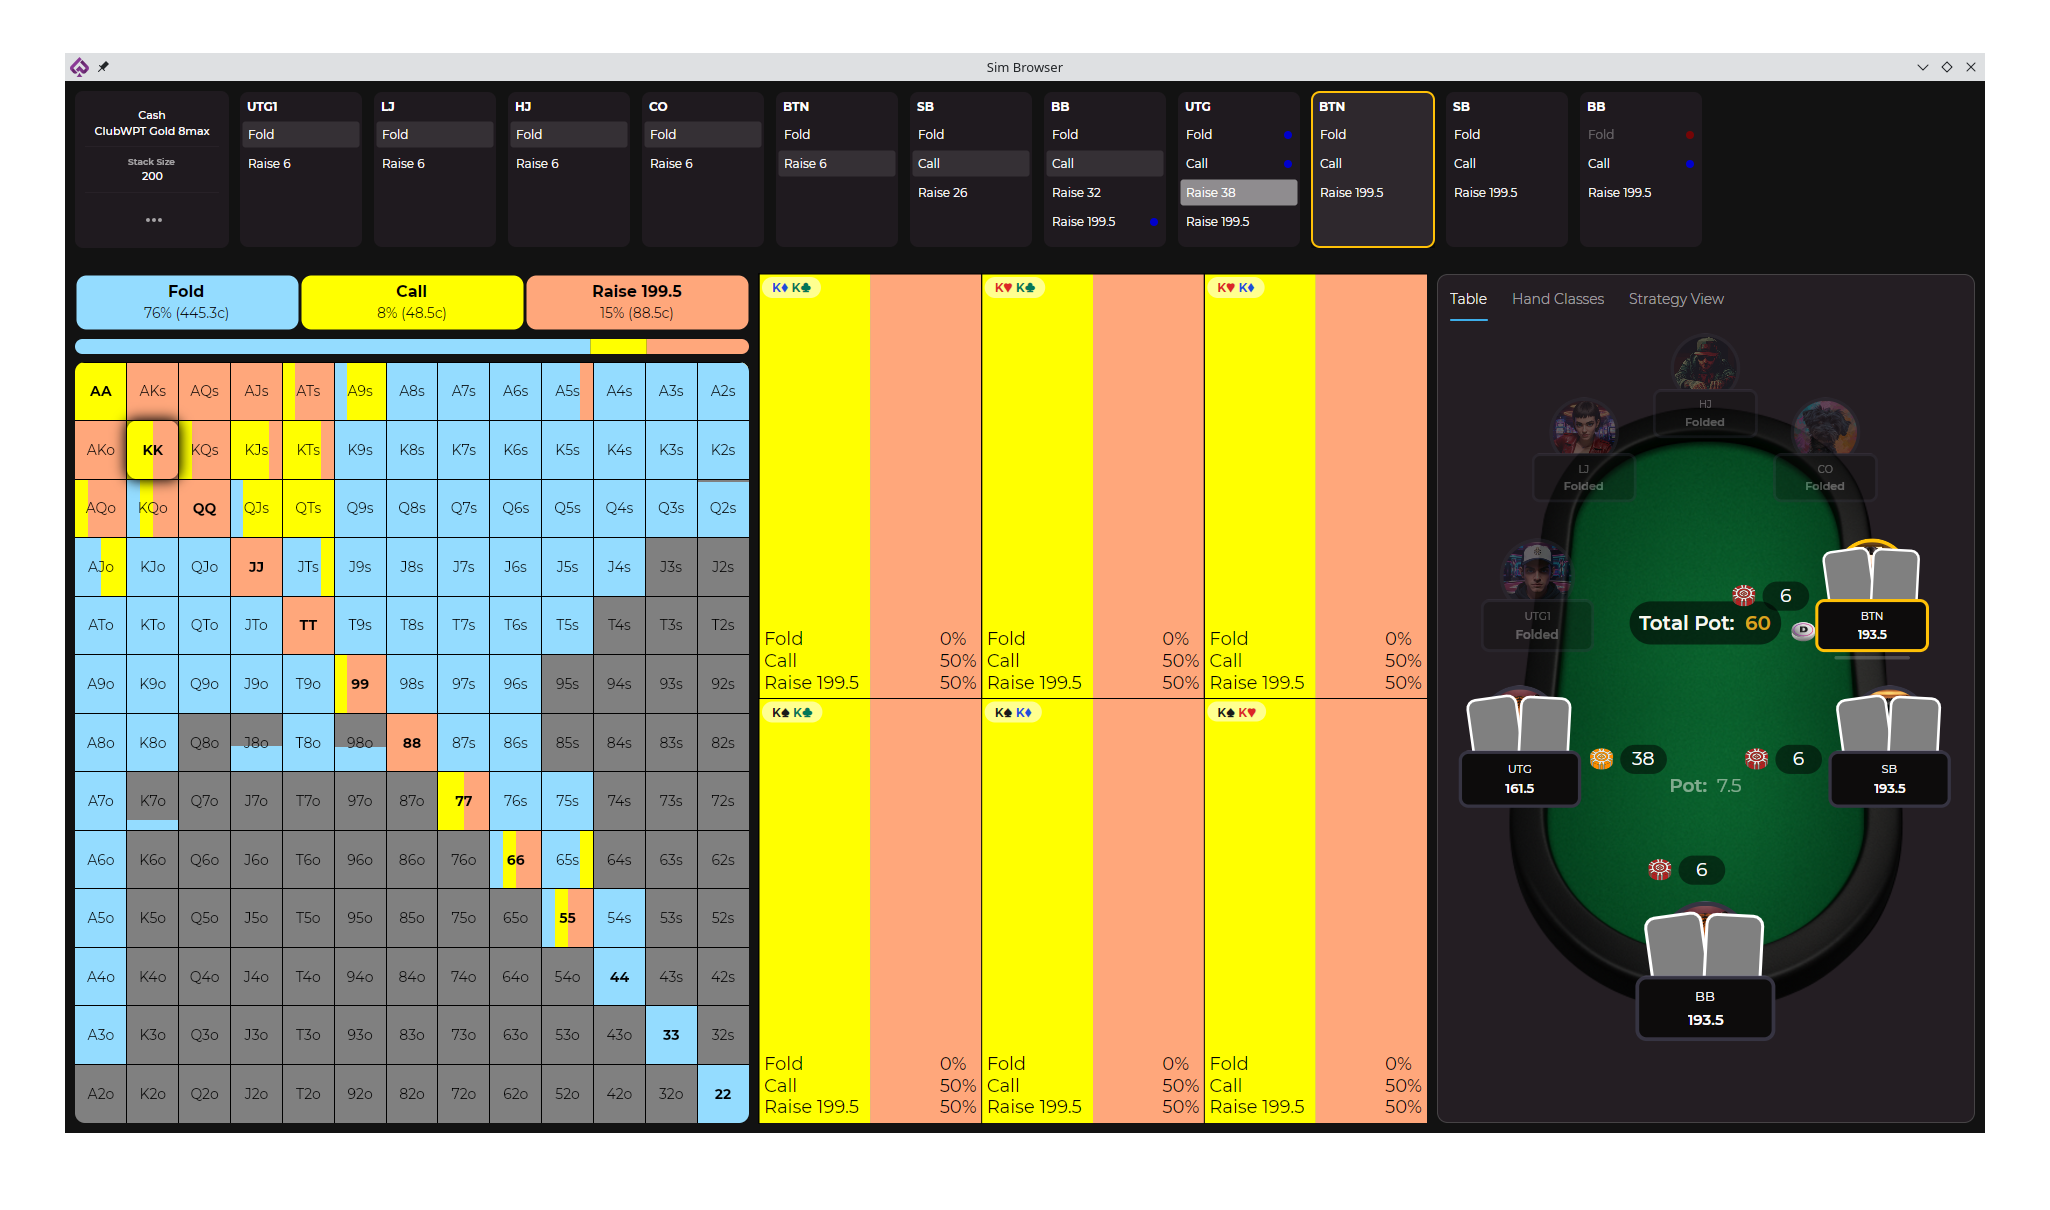Click the HJ folded player avatar
This screenshot has height=1210, width=2050.
1704,364
